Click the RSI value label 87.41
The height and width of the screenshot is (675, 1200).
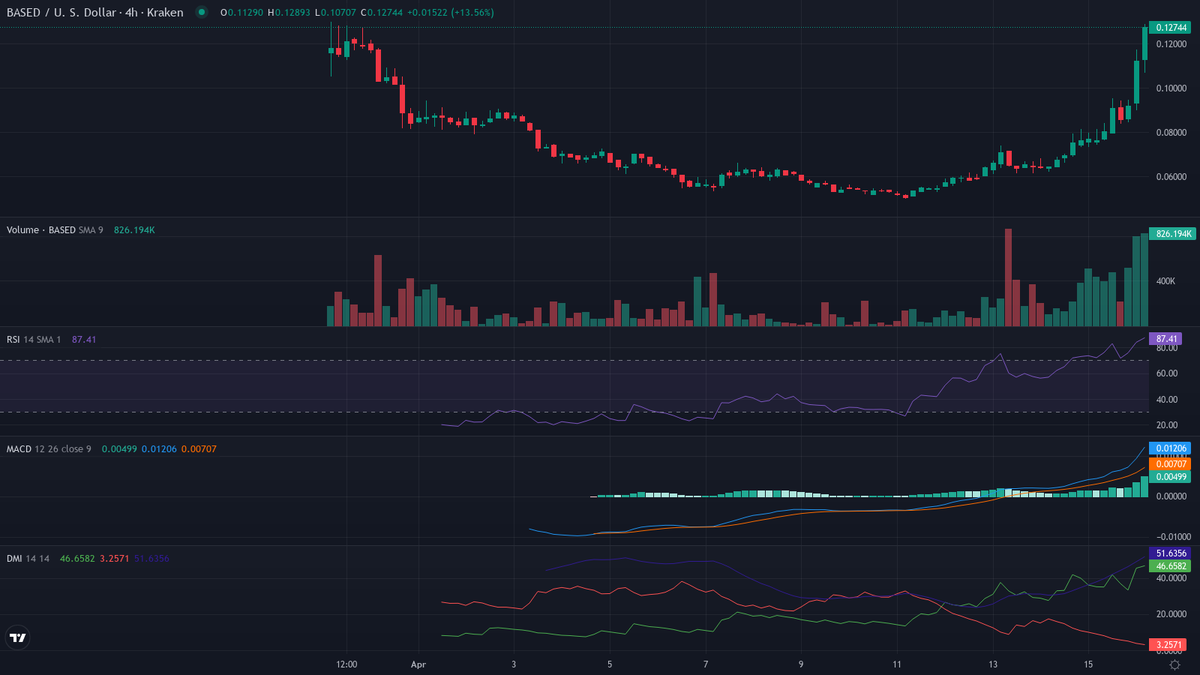tap(1165, 339)
